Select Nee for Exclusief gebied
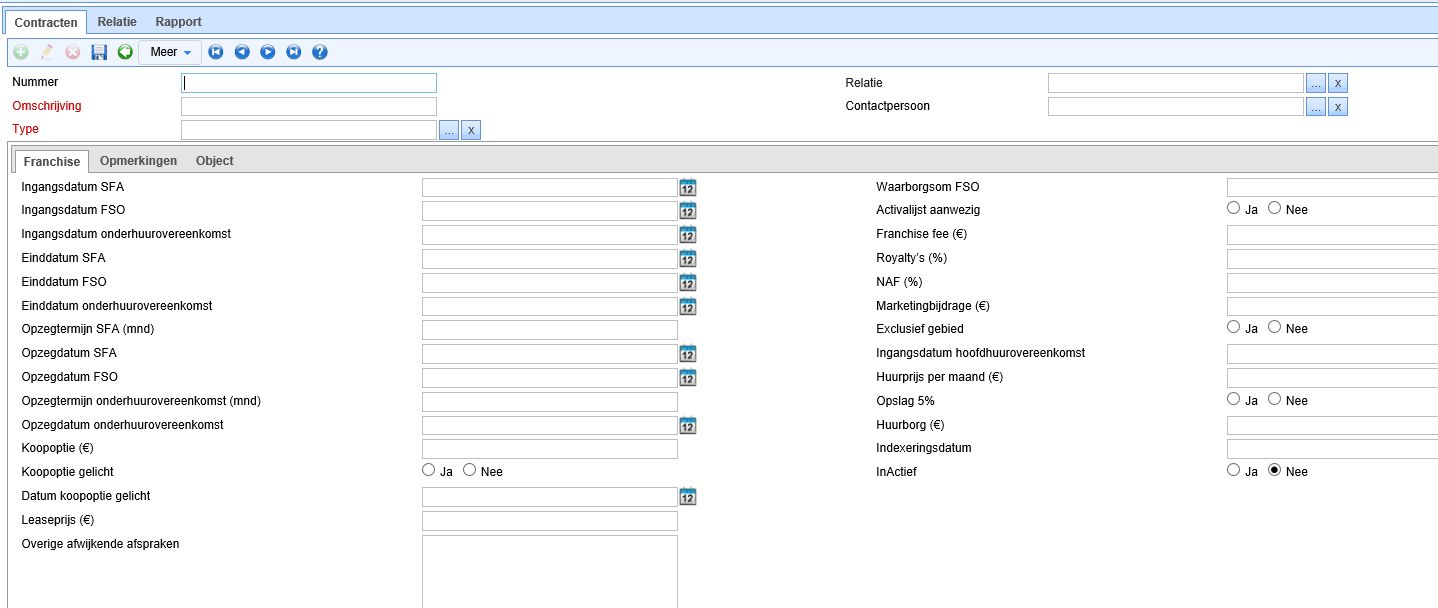Screen dimensions: 1438x608 (x=1274, y=327)
